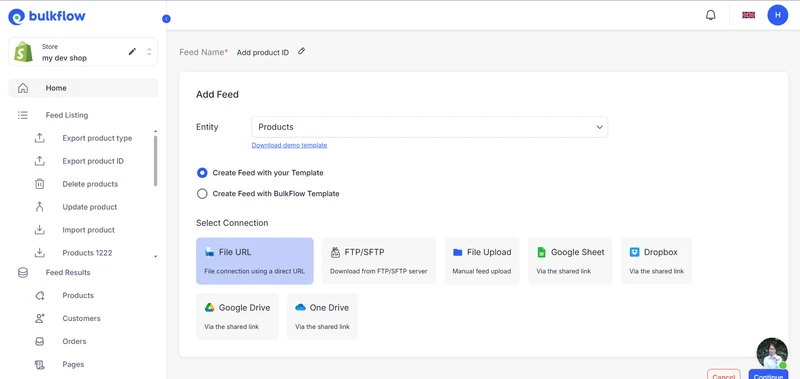Switch store using up-down arrows
Image resolution: width=800 pixels, height=379 pixels.
(149, 52)
